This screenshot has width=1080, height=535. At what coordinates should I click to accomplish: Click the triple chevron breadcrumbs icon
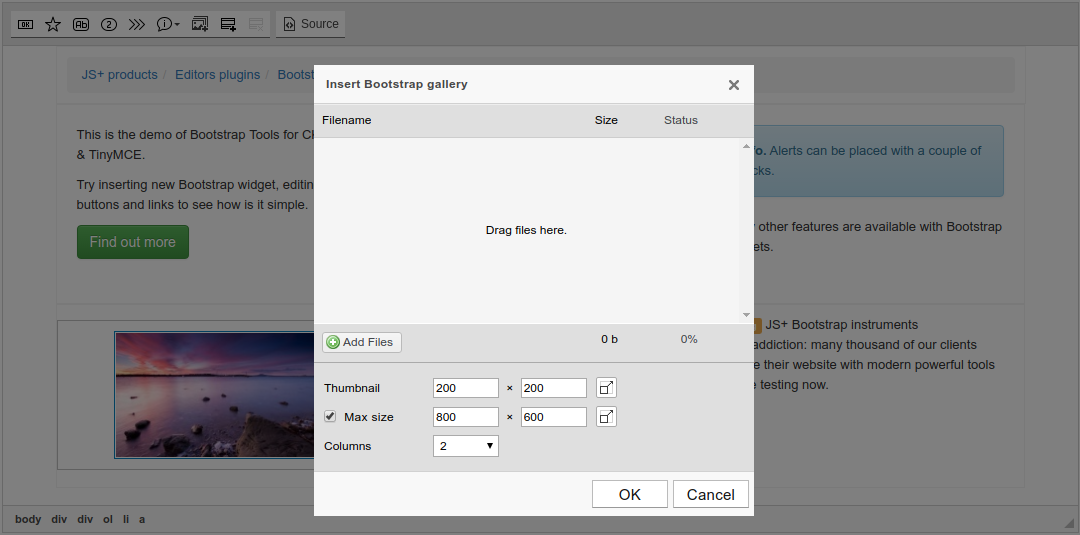point(137,24)
